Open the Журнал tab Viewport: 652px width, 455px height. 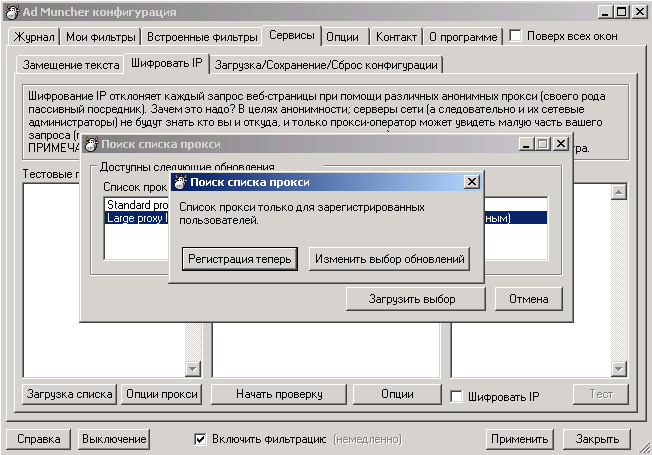(34, 37)
